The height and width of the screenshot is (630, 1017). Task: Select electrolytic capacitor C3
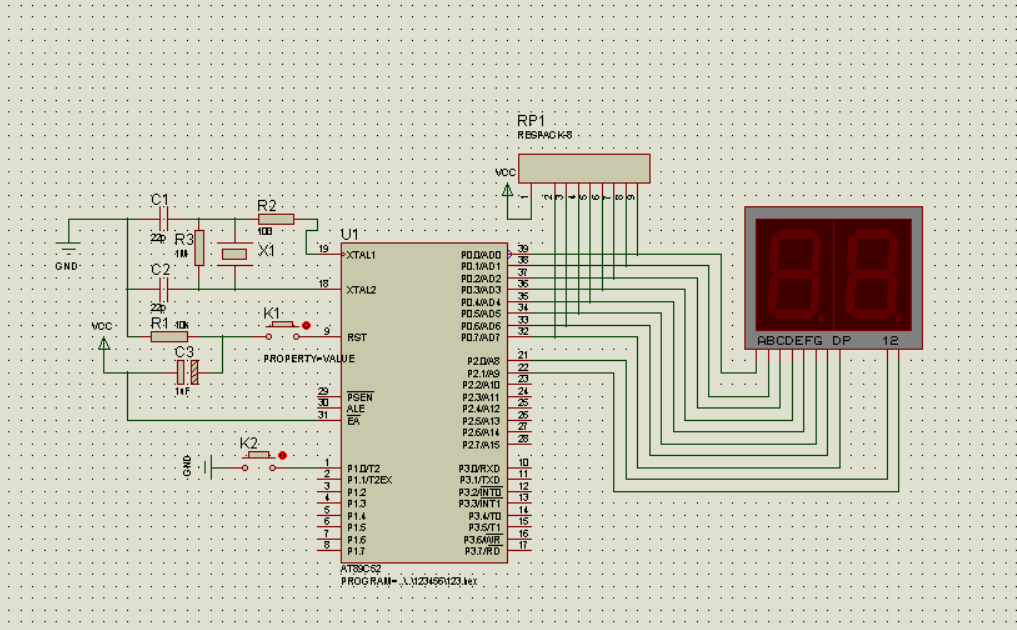187,372
